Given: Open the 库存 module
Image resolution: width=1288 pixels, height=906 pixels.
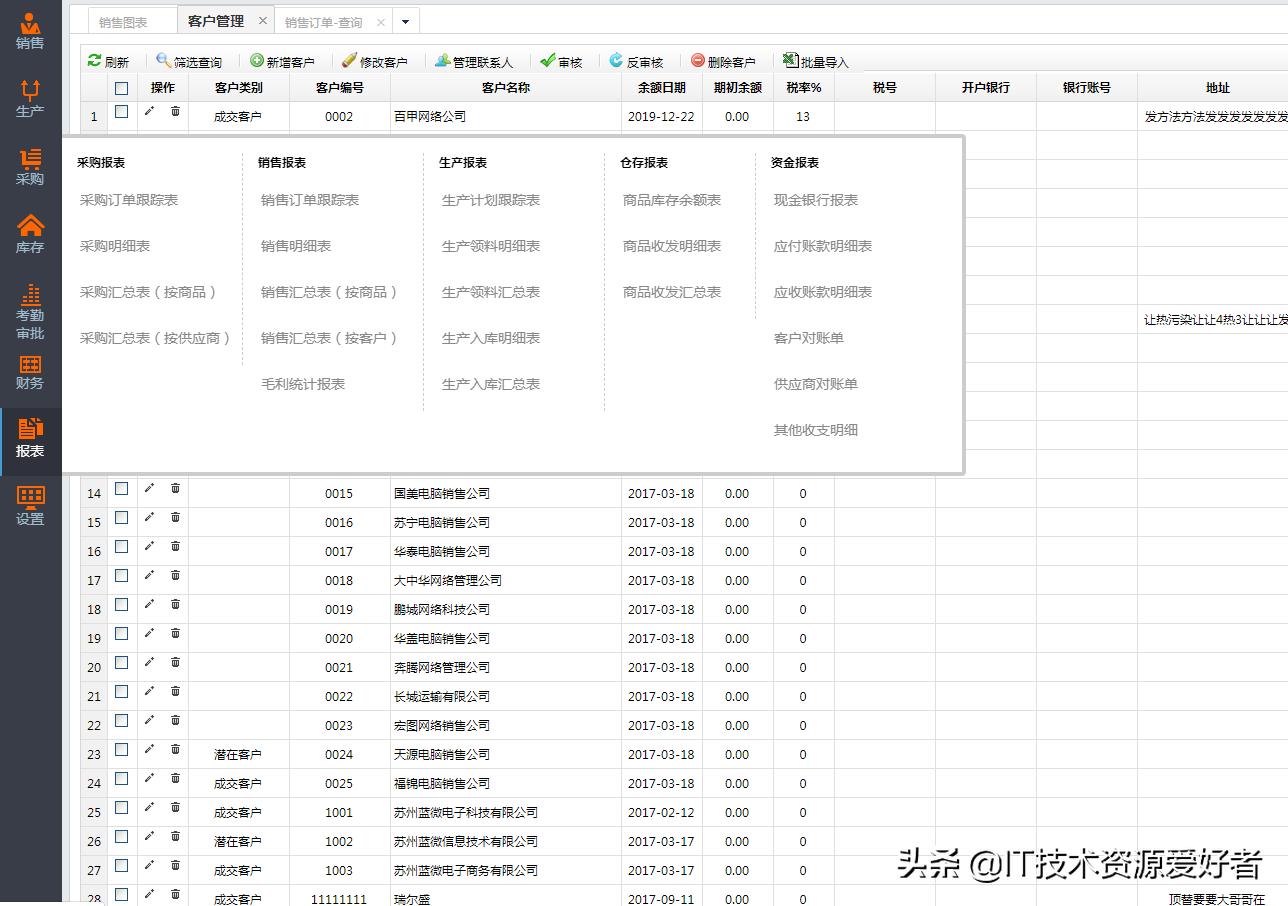Looking at the screenshot, I should [x=31, y=232].
